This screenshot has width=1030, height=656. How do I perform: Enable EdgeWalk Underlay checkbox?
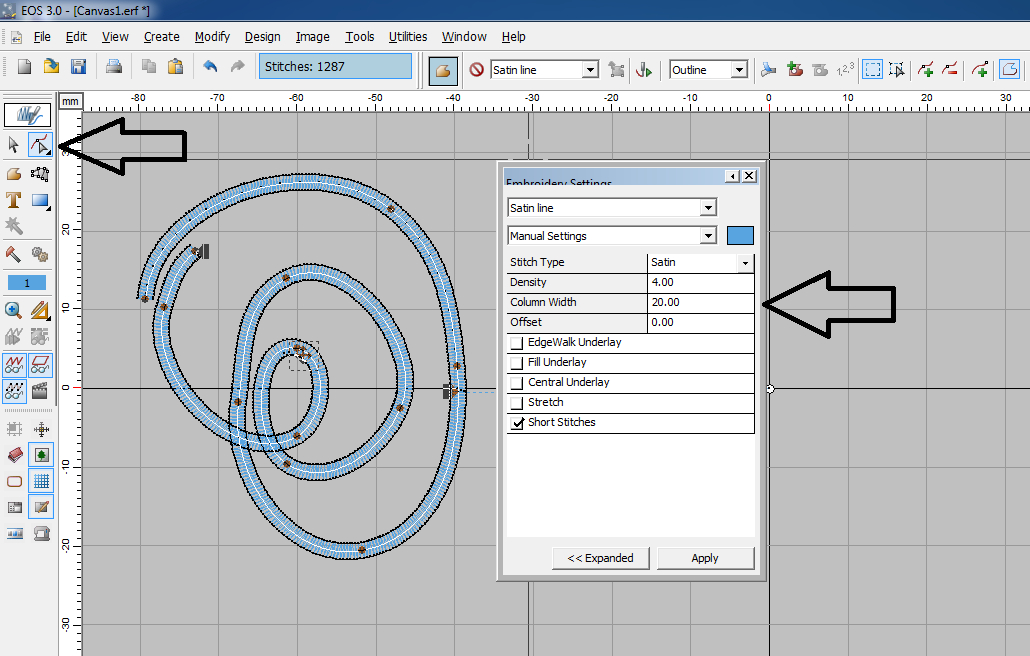517,343
